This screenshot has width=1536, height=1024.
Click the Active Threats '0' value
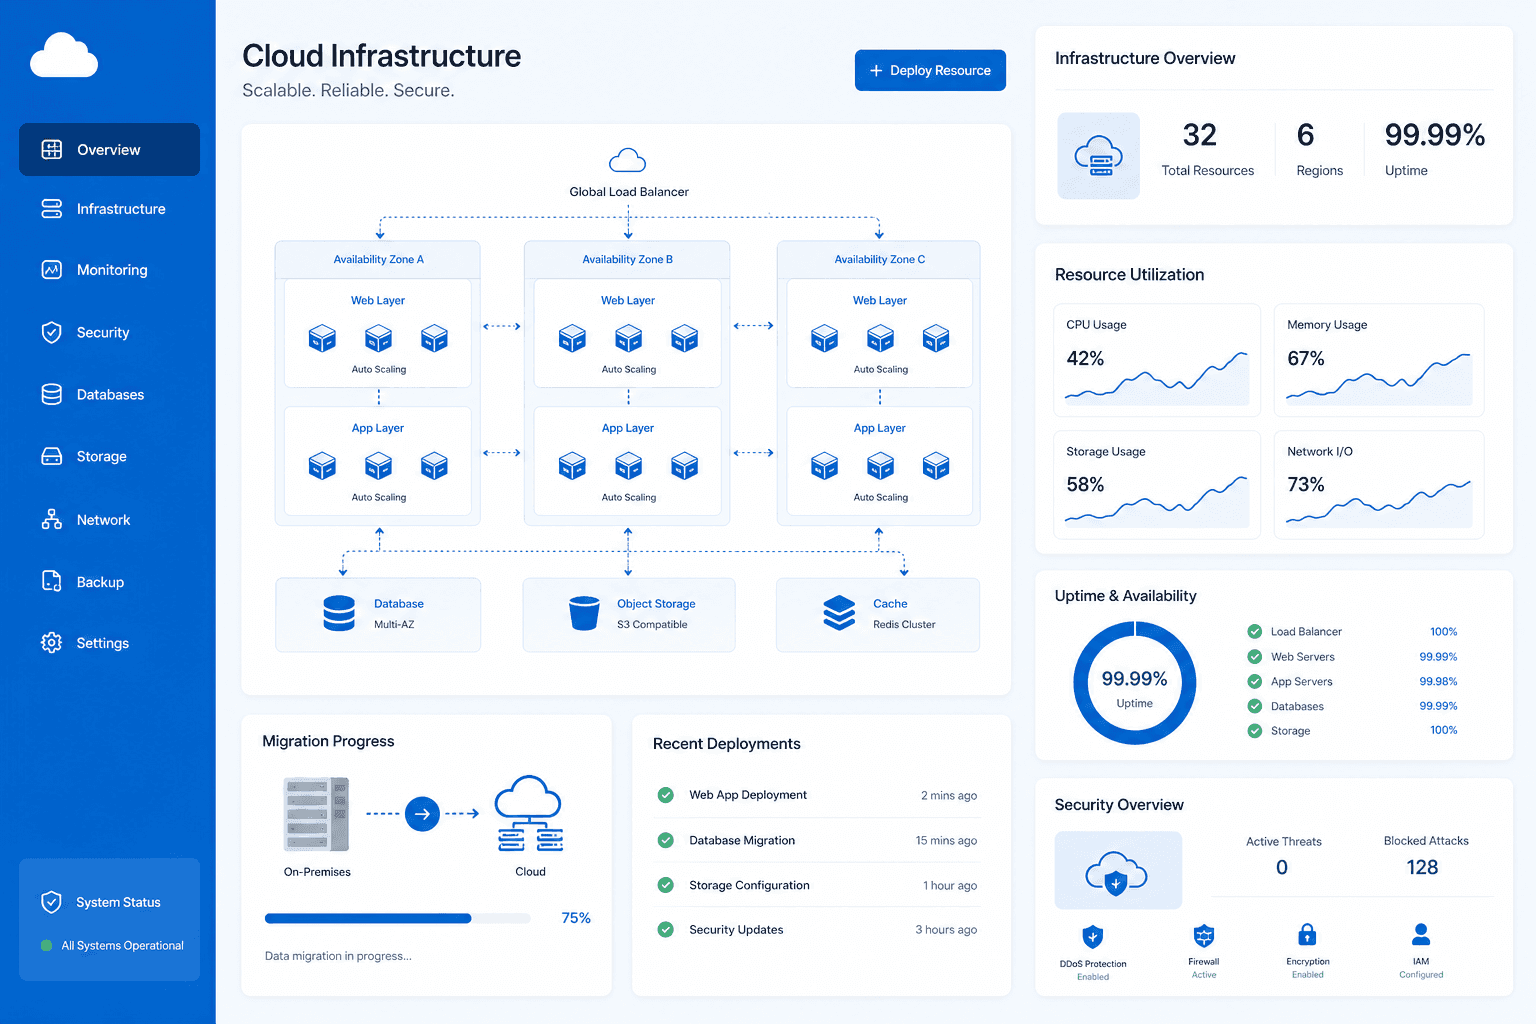tap(1282, 867)
